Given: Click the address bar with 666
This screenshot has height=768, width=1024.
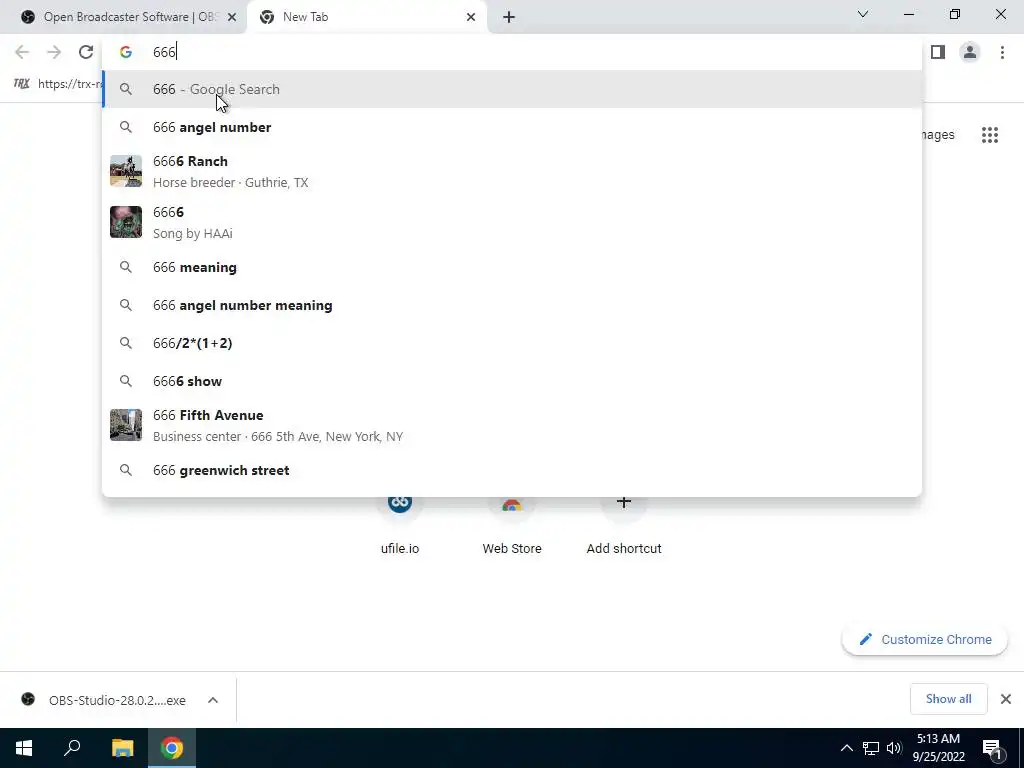Looking at the screenshot, I should tap(512, 52).
